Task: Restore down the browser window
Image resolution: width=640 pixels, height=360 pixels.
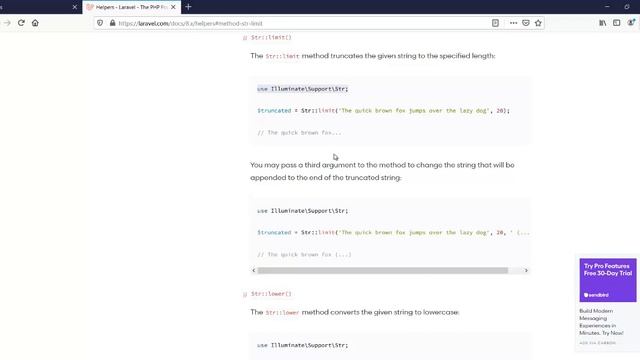Action: (627, 7)
